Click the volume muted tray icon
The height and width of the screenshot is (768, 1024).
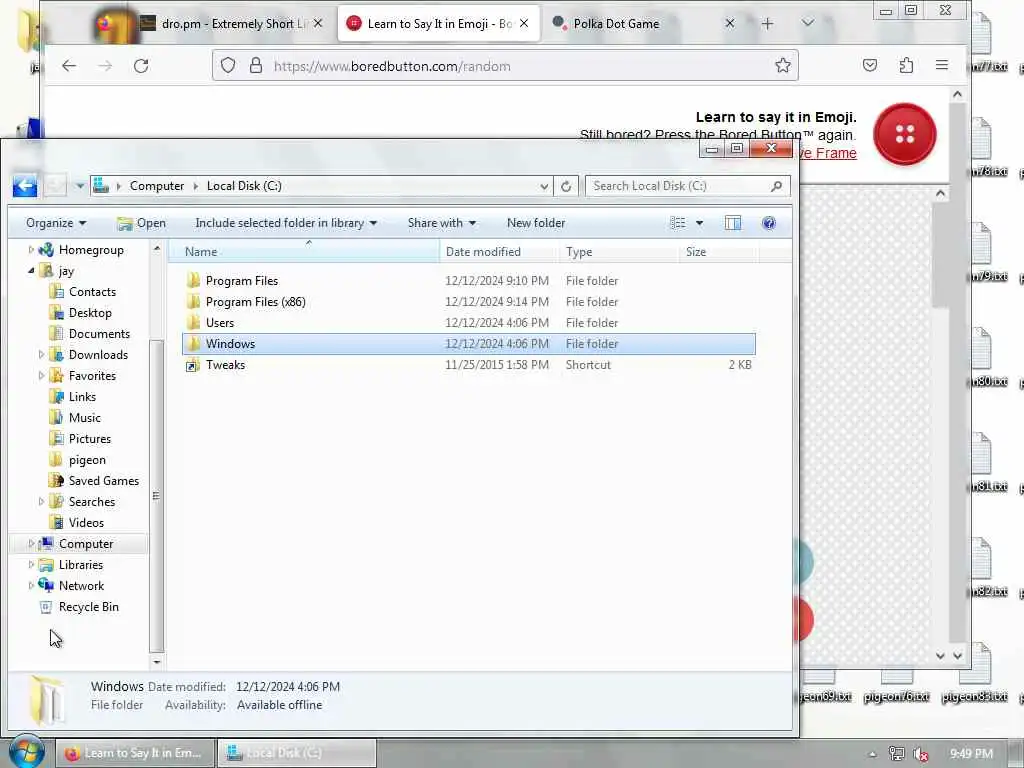921,754
